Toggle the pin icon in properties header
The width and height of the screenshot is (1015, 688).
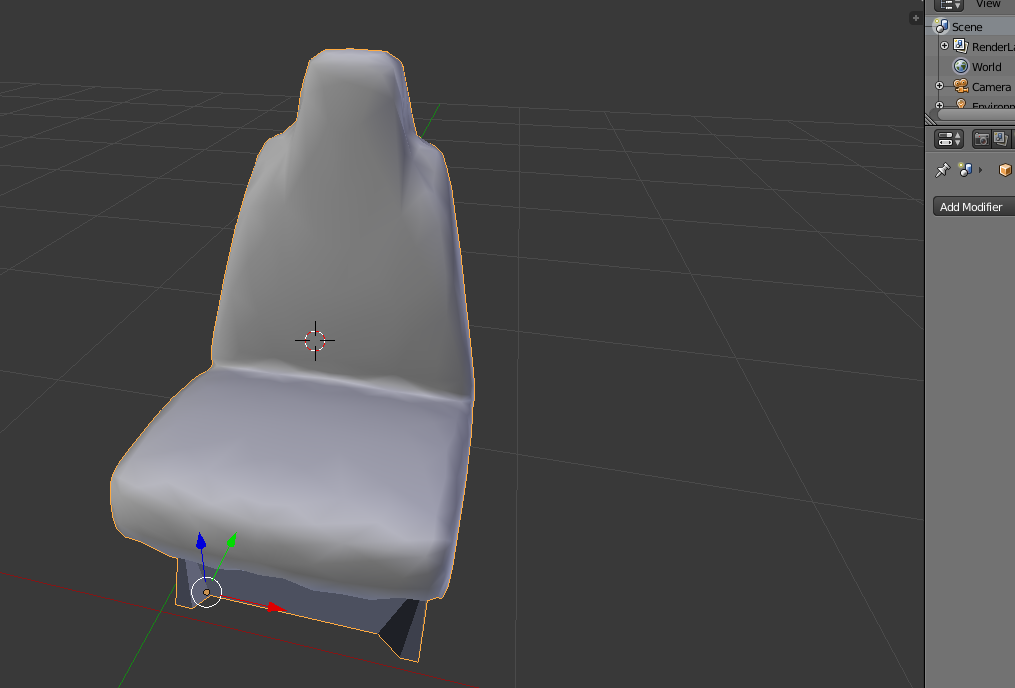coord(942,170)
